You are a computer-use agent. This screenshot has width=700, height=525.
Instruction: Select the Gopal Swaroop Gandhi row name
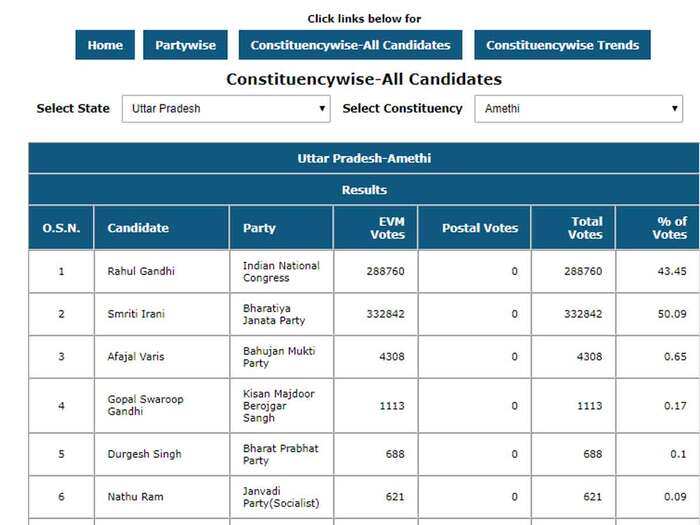pyautogui.click(x=146, y=405)
